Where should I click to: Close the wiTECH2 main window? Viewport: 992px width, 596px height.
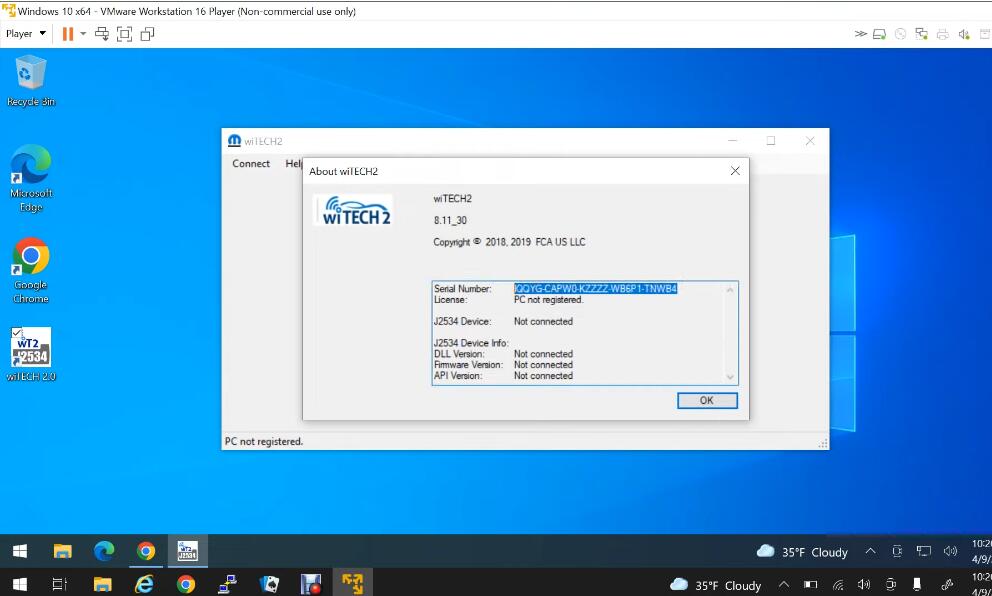pos(810,140)
